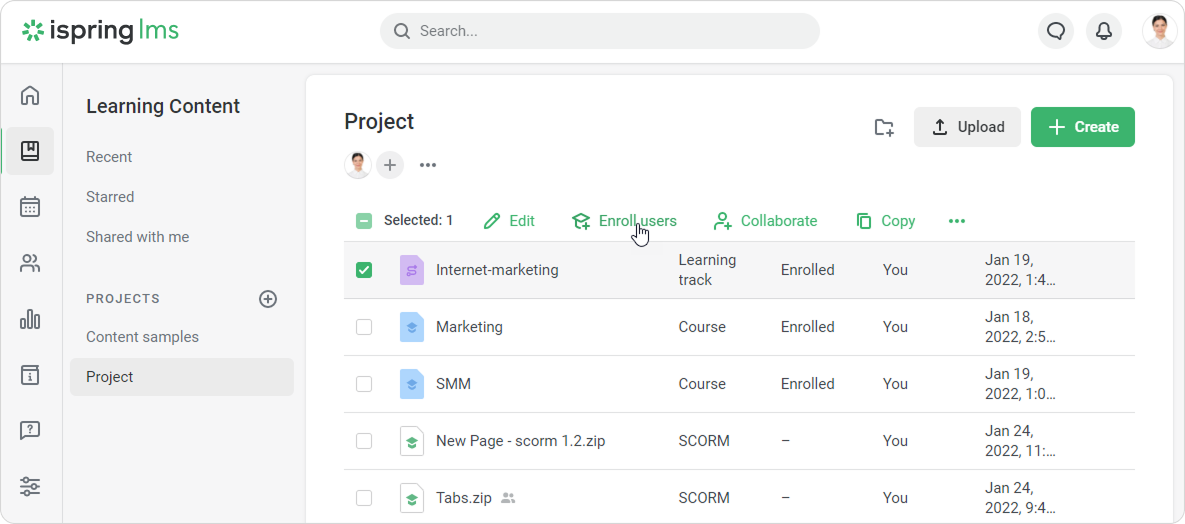Tick the SMM course checkbox
The width and height of the screenshot is (1185, 524).
click(x=364, y=384)
